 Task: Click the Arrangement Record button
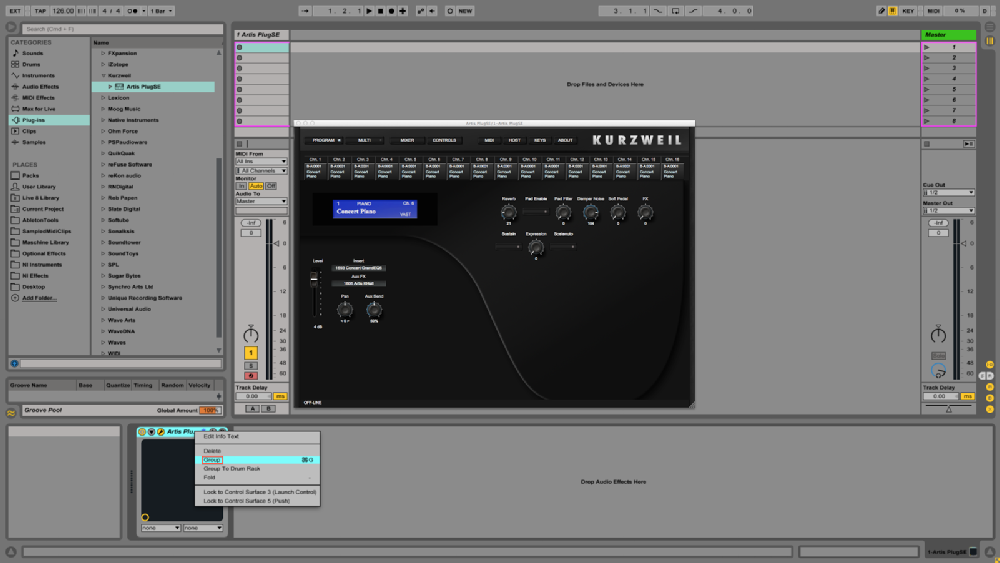click(391, 11)
